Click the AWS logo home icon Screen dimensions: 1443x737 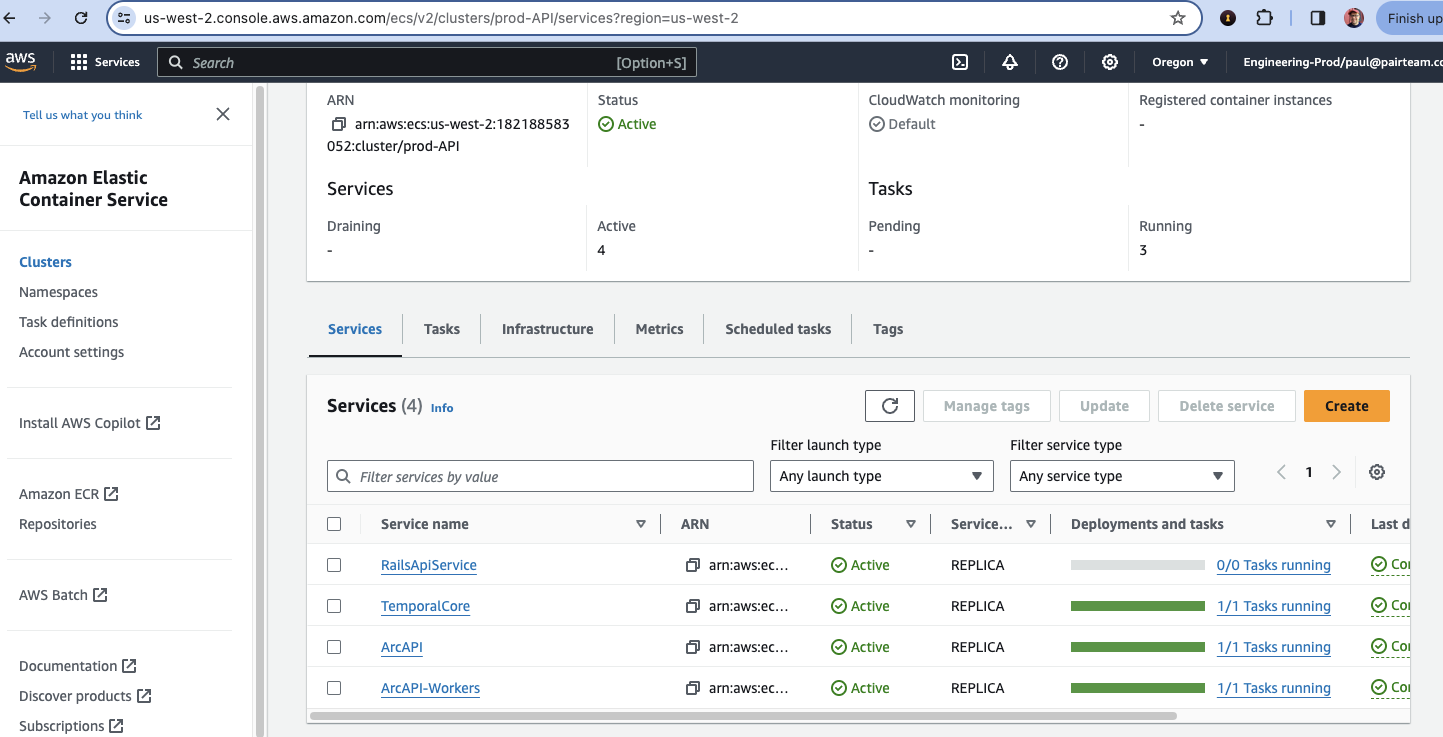click(20, 61)
